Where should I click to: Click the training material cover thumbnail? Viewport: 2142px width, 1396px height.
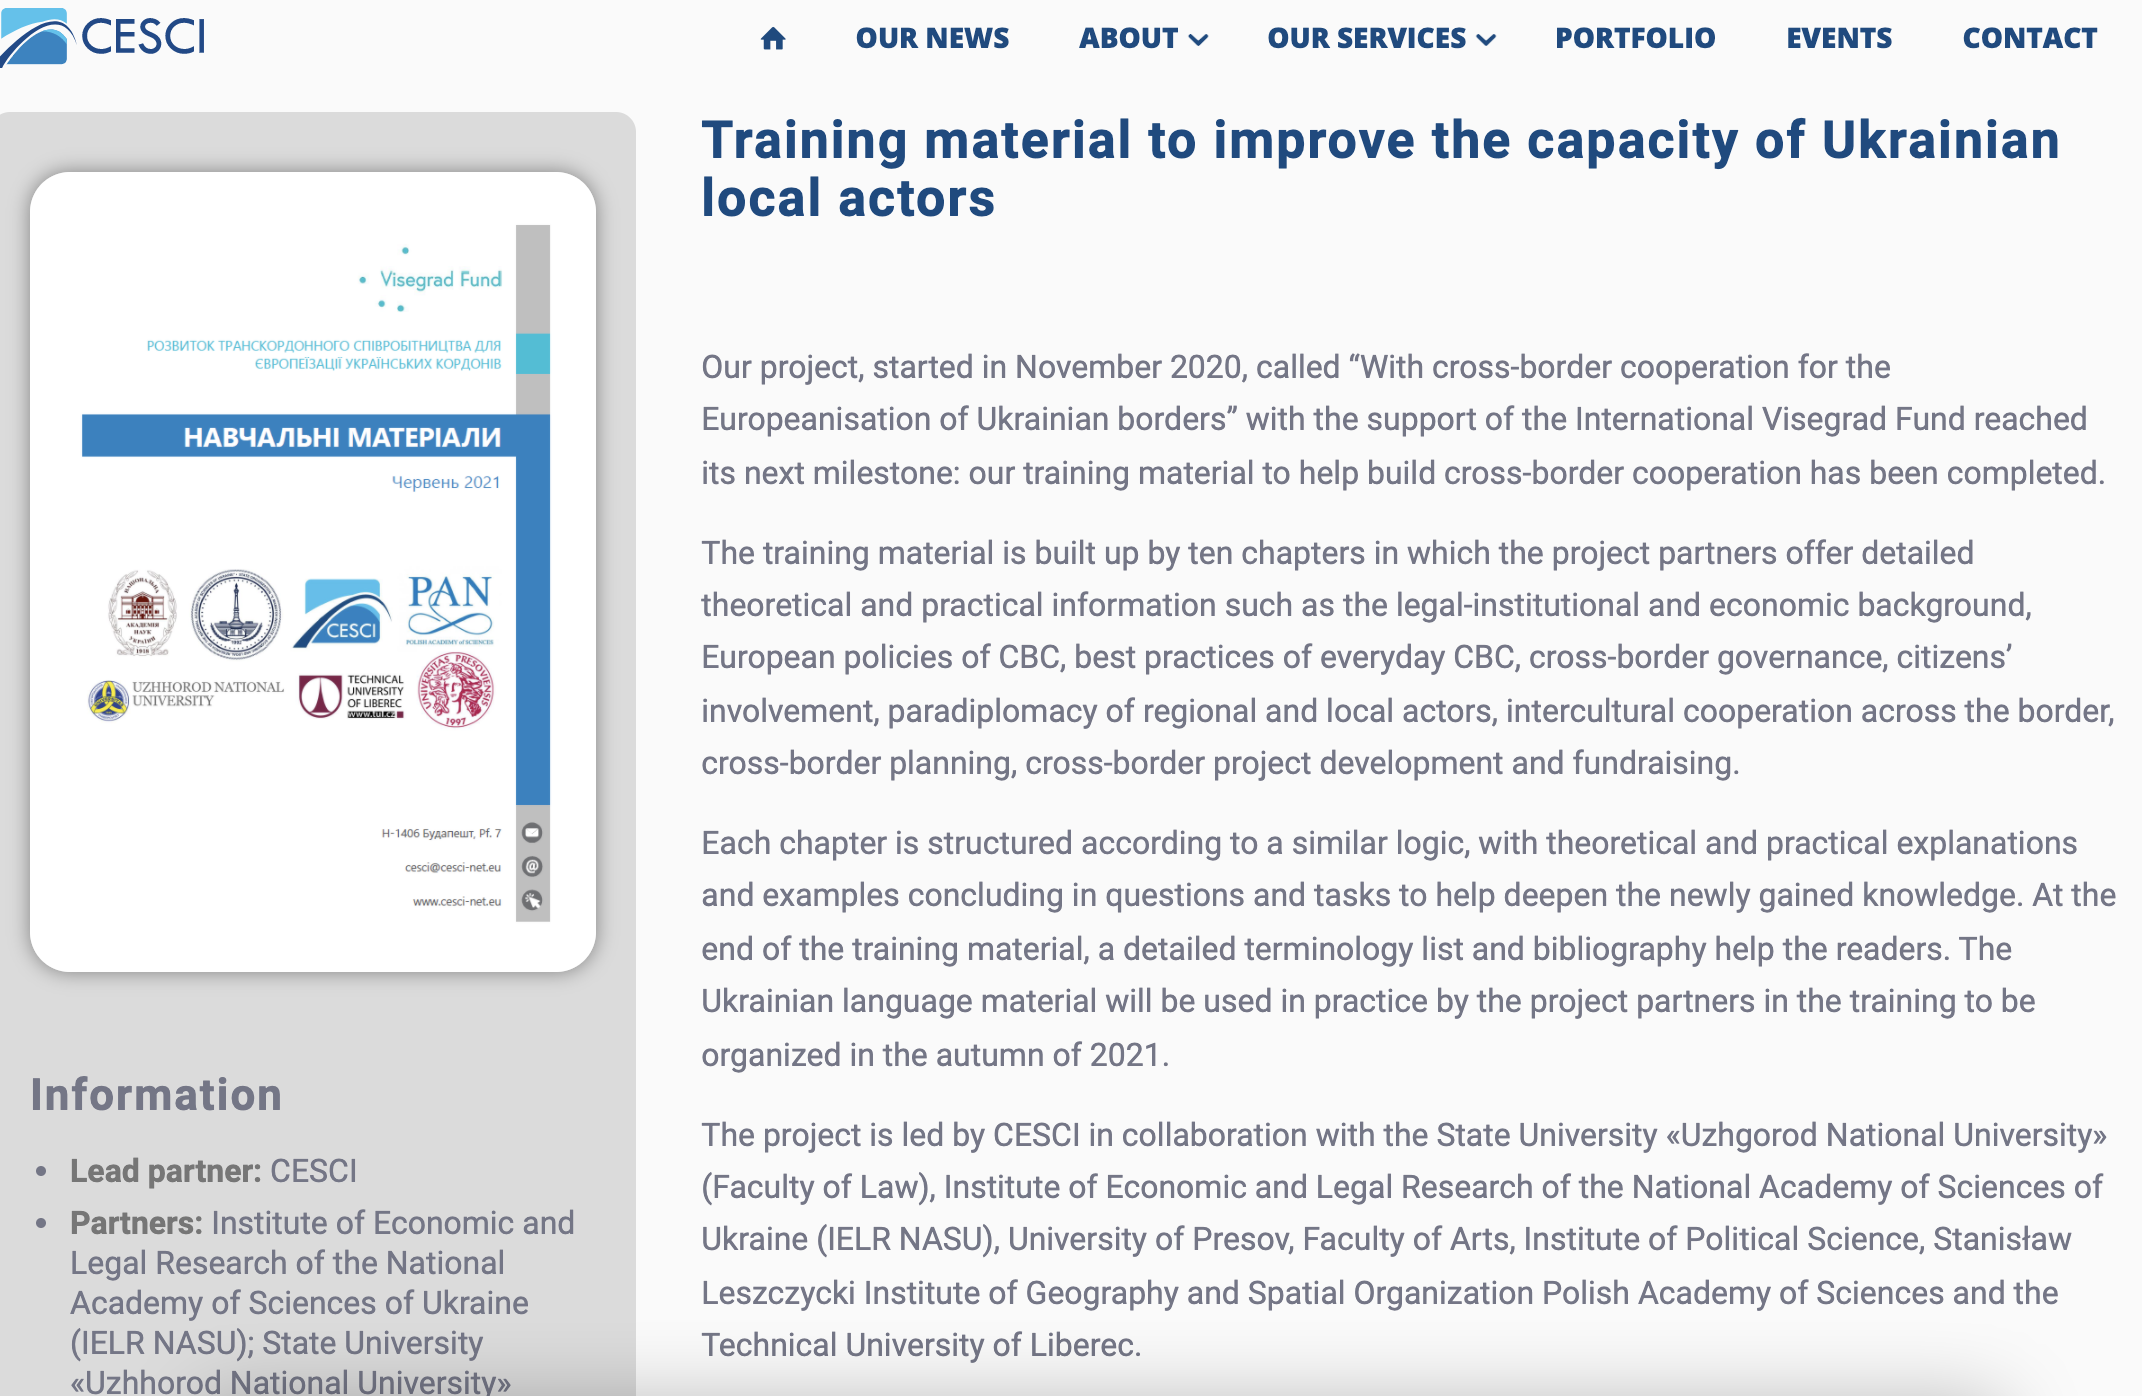[313, 572]
